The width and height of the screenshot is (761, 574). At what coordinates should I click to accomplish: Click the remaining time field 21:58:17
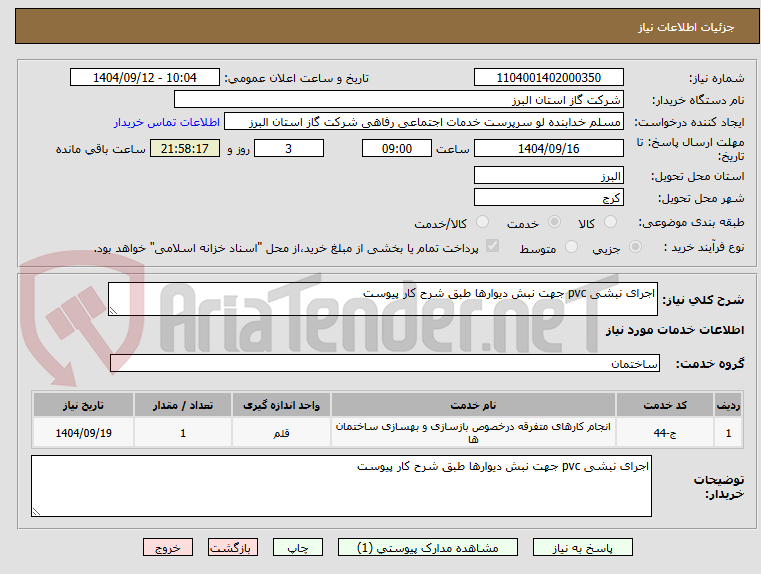pyautogui.click(x=184, y=148)
